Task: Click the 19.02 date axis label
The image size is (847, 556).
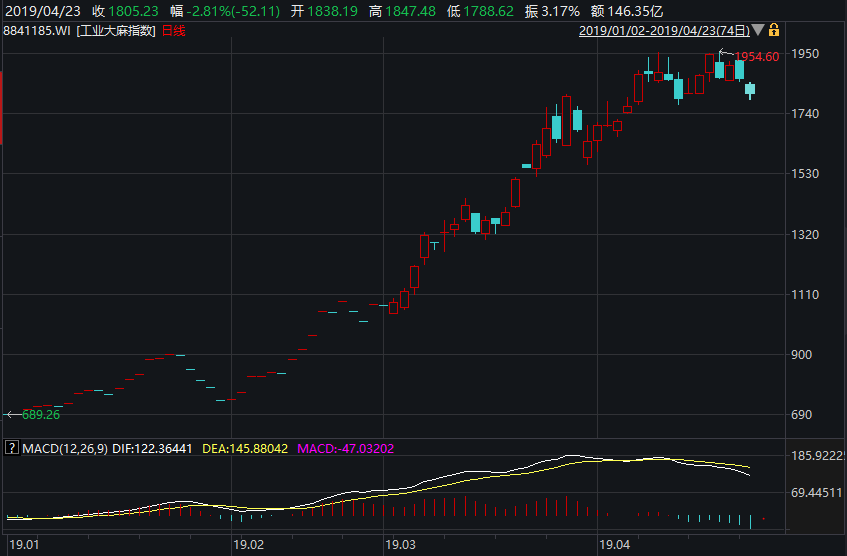Action: click(248, 545)
